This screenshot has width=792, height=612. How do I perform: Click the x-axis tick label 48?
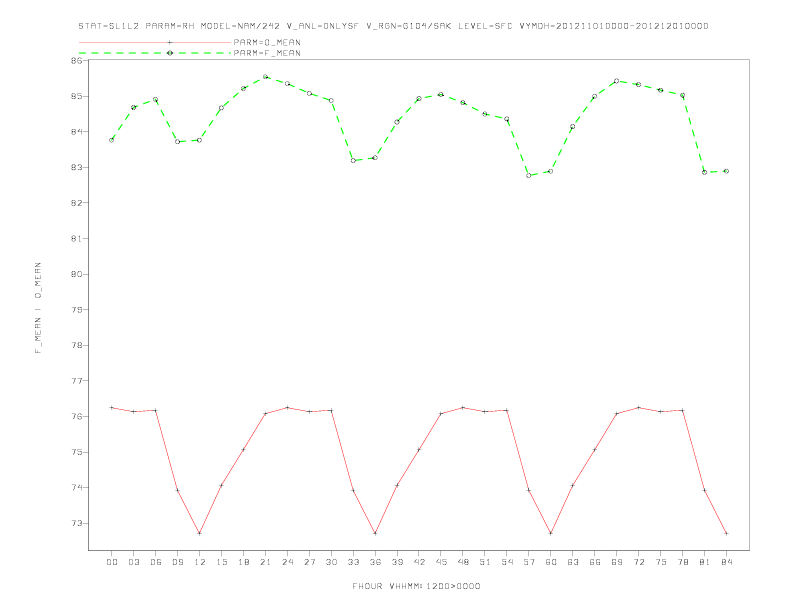463,562
